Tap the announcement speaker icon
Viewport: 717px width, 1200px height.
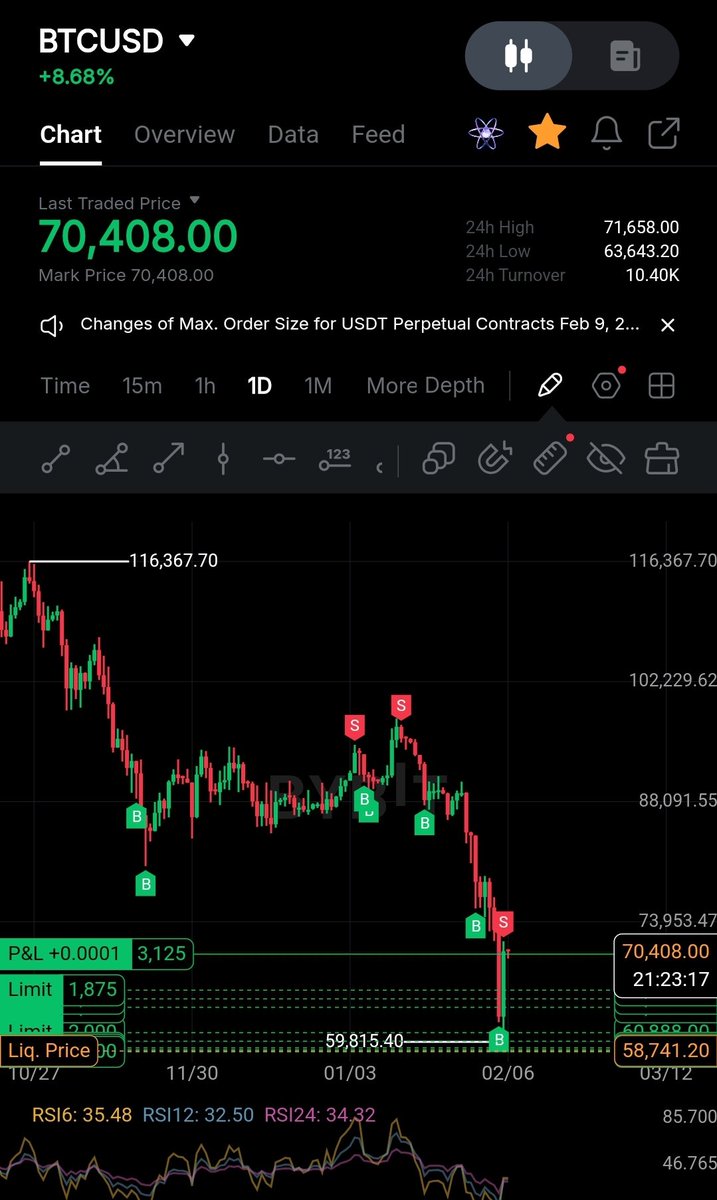pos(52,325)
